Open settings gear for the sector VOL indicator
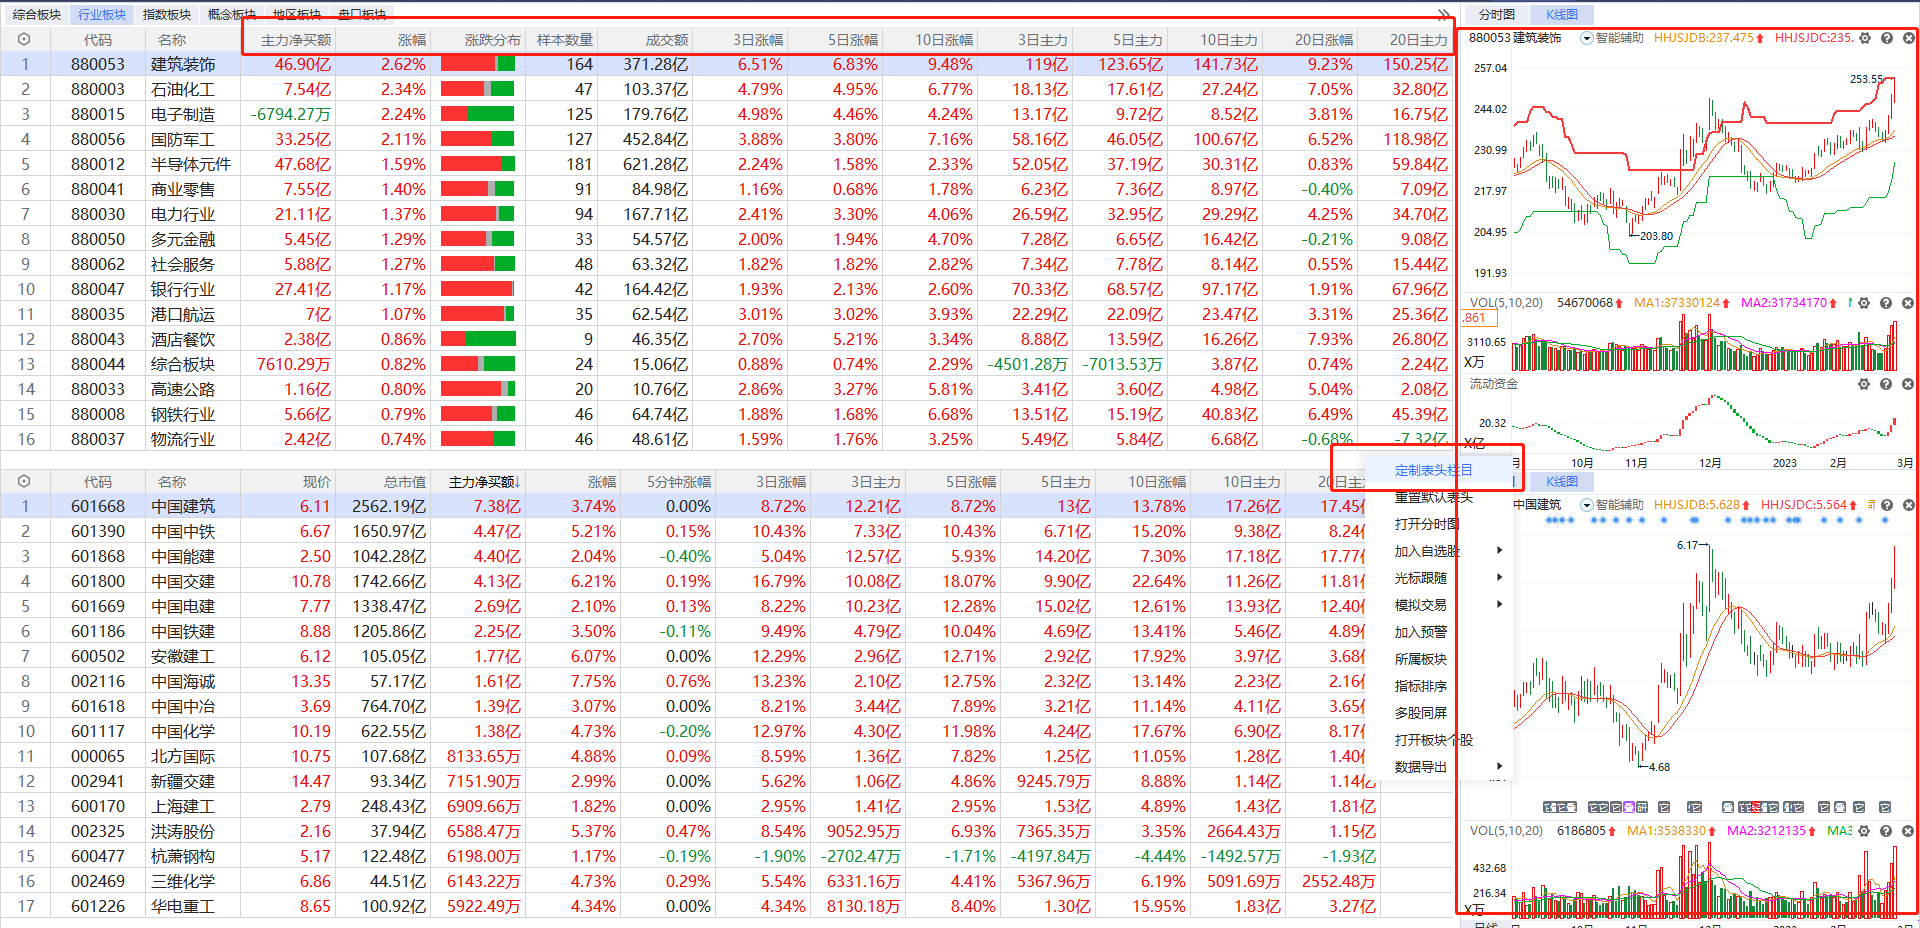Image resolution: width=1920 pixels, height=928 pixels. (1864, 303)
